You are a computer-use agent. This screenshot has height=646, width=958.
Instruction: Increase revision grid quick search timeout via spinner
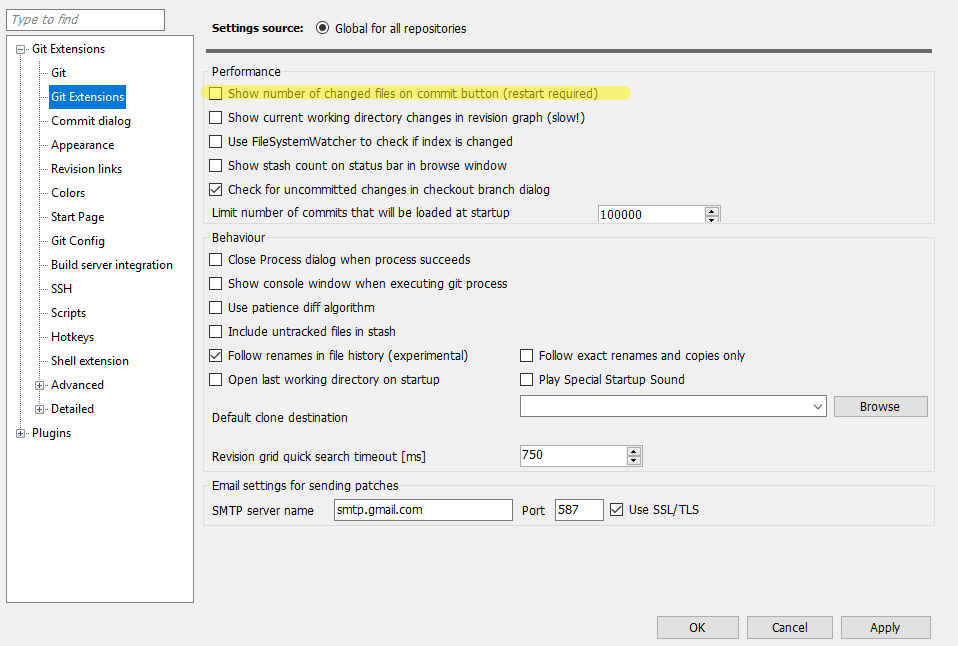click(x=634, y=451)
